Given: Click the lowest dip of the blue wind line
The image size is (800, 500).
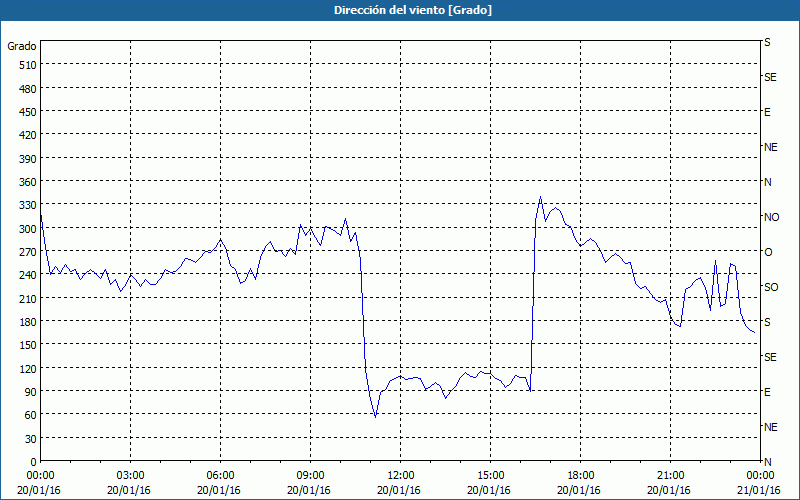Looking at the screenshot, I should [376, 417].
